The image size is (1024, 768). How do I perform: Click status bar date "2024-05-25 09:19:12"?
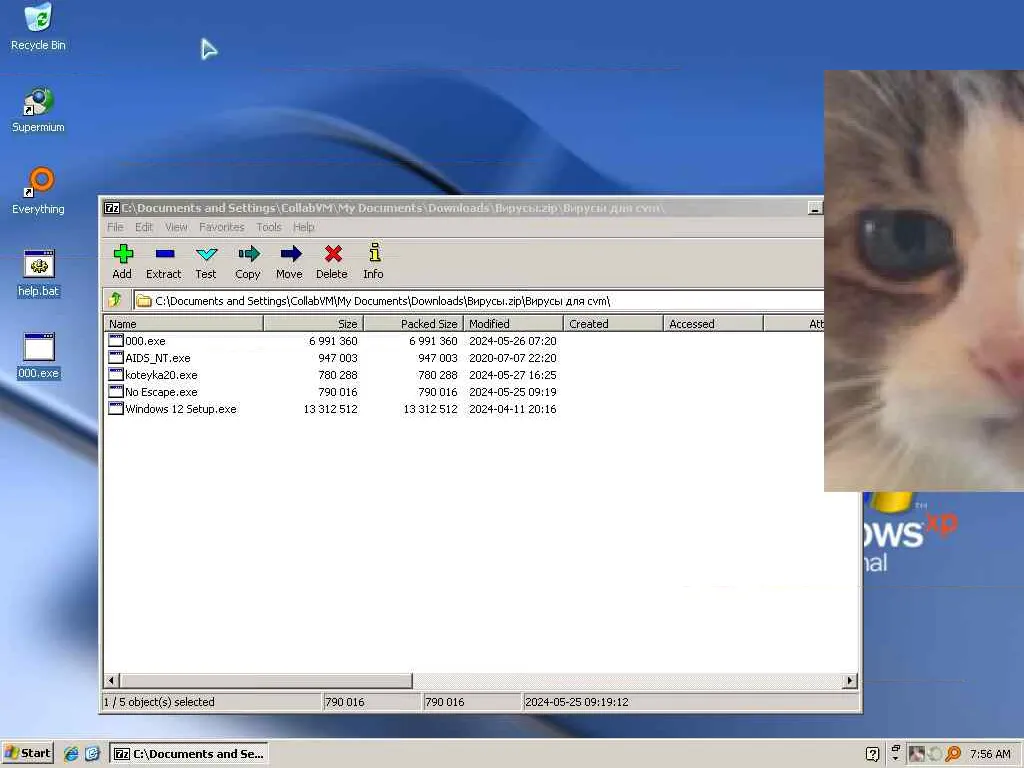[x=577, y=702]
